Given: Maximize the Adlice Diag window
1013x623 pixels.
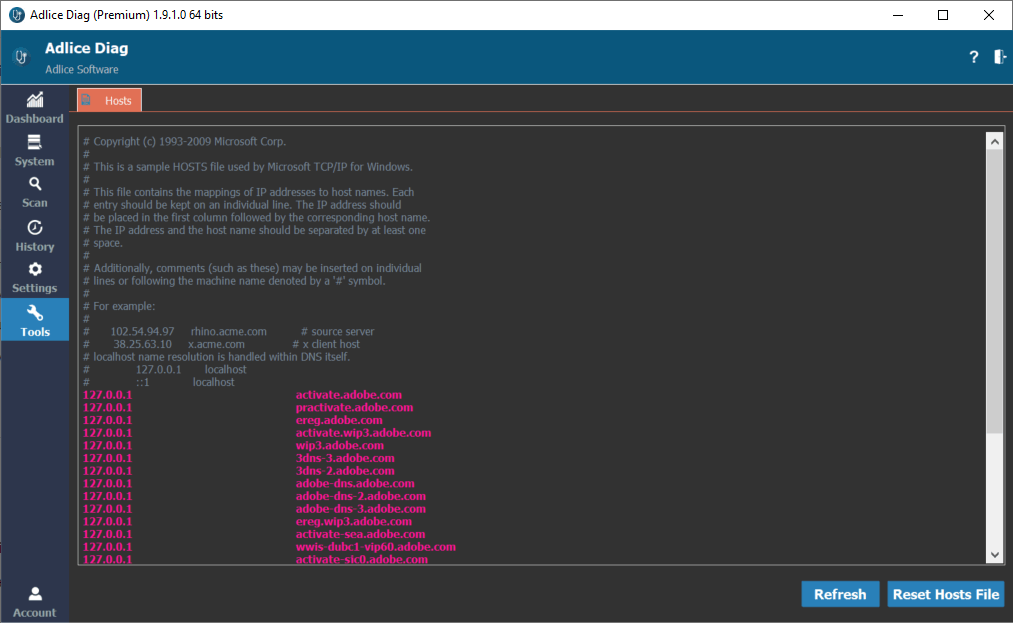Looking at the screenshot, I should coord(943,15).
